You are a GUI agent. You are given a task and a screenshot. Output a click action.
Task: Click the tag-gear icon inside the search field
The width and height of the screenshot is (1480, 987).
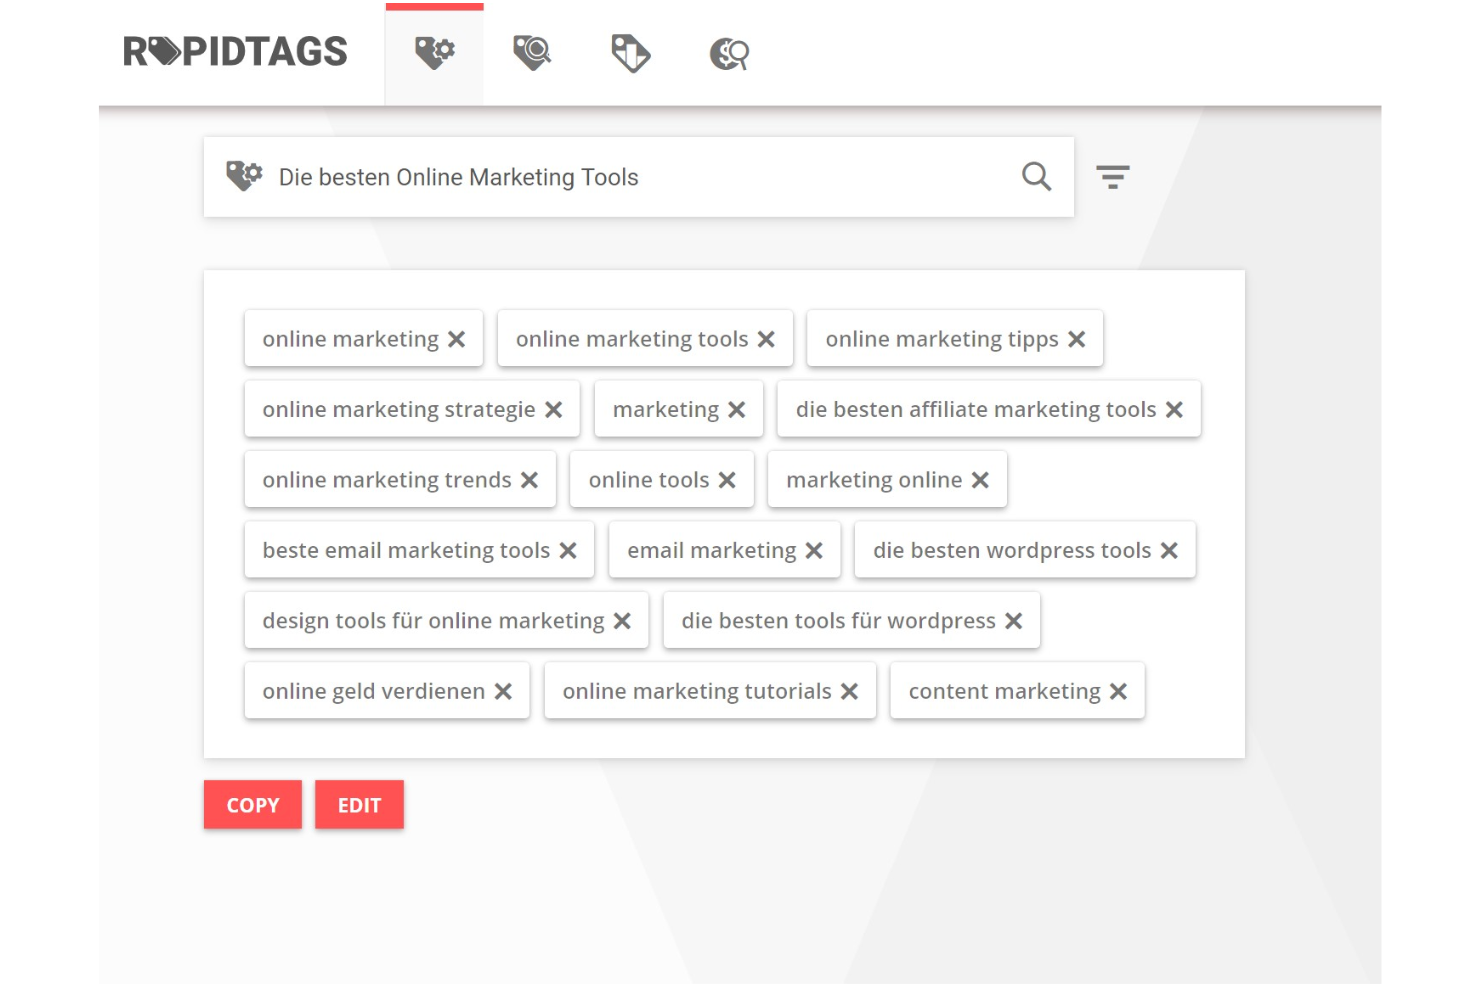(x=244, y=175)
